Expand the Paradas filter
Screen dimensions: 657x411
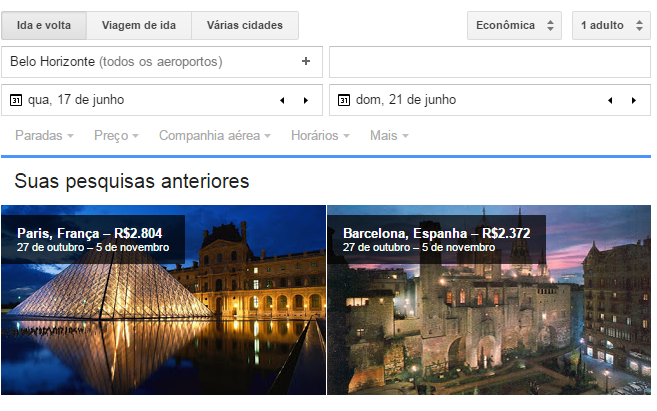[x=44, y=136]
